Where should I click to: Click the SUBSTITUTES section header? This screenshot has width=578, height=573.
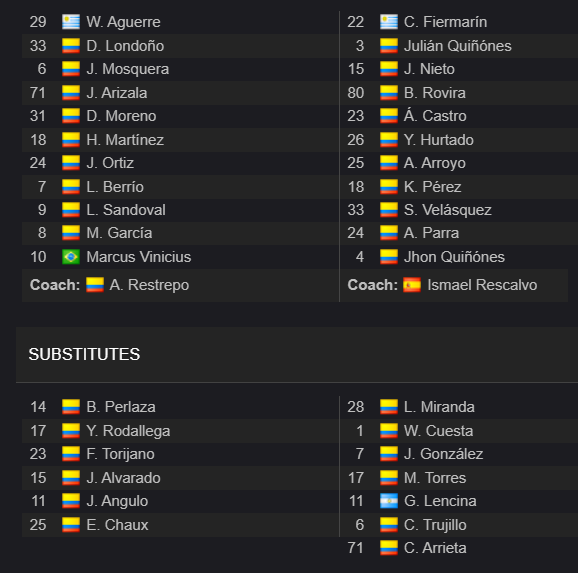pyautogui.click(x=84, y=354)
